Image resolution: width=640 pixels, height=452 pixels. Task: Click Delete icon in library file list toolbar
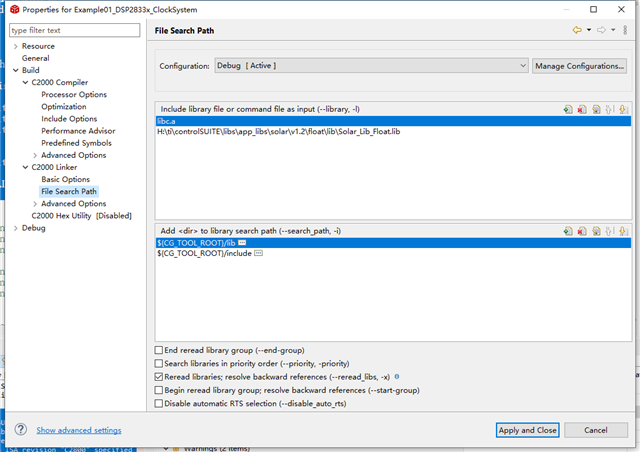tap(581, 108)
